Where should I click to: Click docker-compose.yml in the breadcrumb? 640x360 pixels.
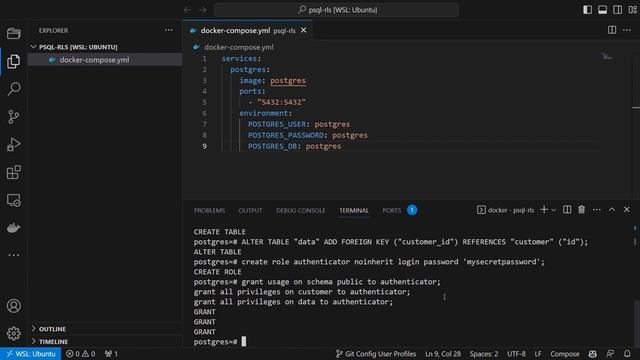[x=239, y=47]
